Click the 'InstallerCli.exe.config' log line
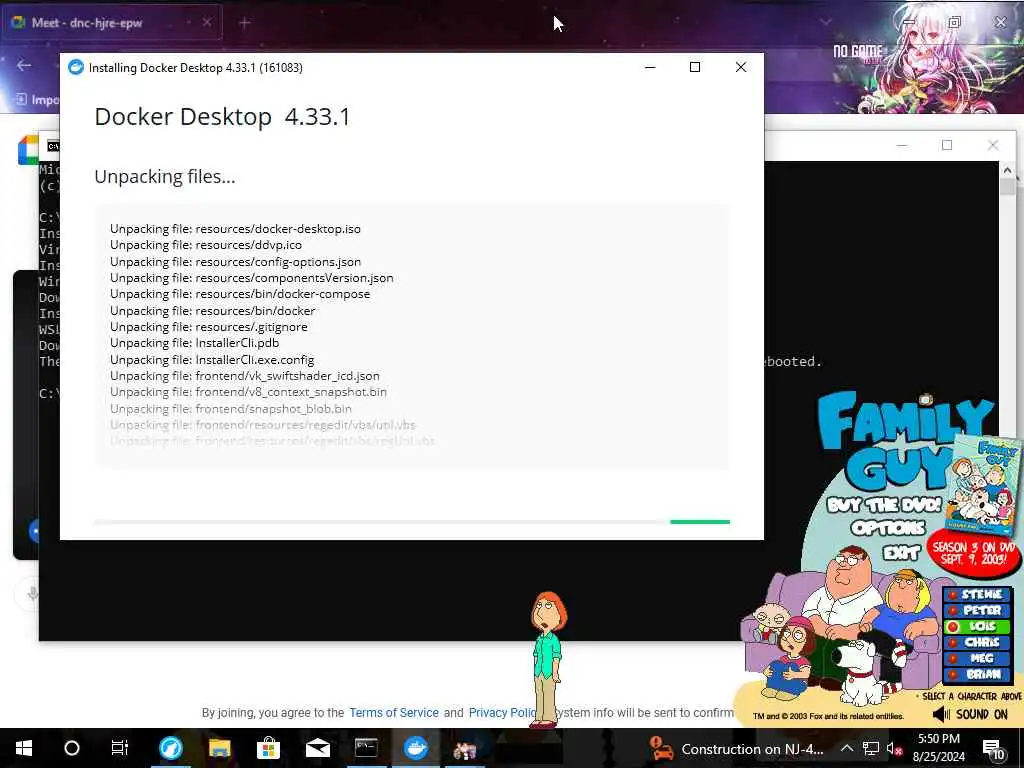This screenshot has height=768, width=1024. click(x=212, y=359)
